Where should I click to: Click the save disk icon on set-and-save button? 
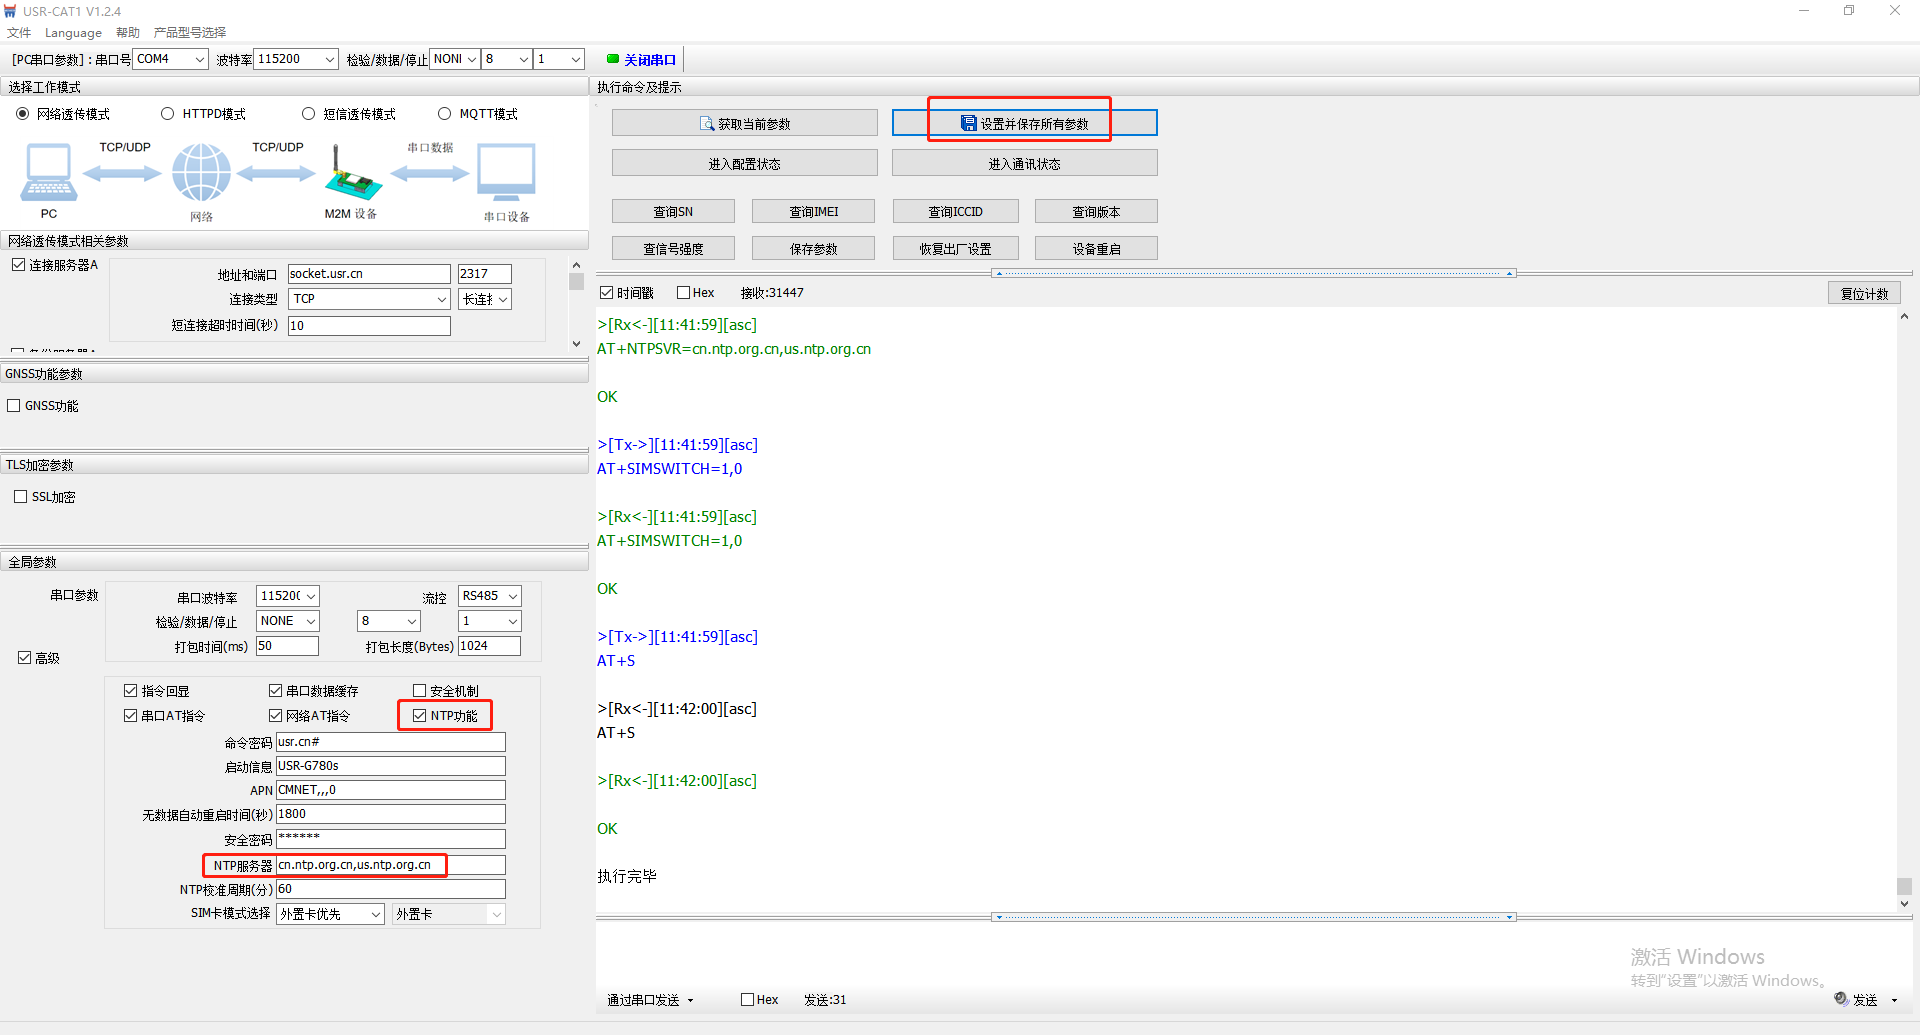(x=968, y=124)
